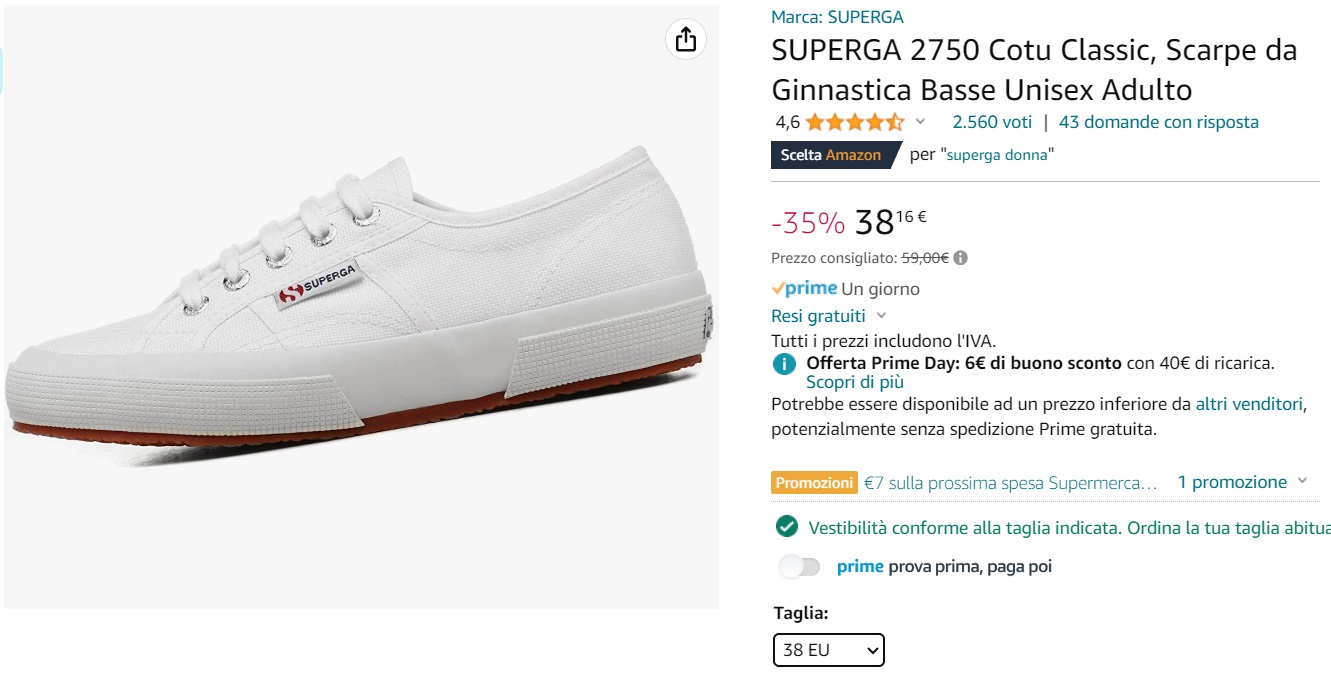Screen dimensions: 1331x675
Task: Expand the star rating breakdown chevron
Action: (x=919, y=124)
